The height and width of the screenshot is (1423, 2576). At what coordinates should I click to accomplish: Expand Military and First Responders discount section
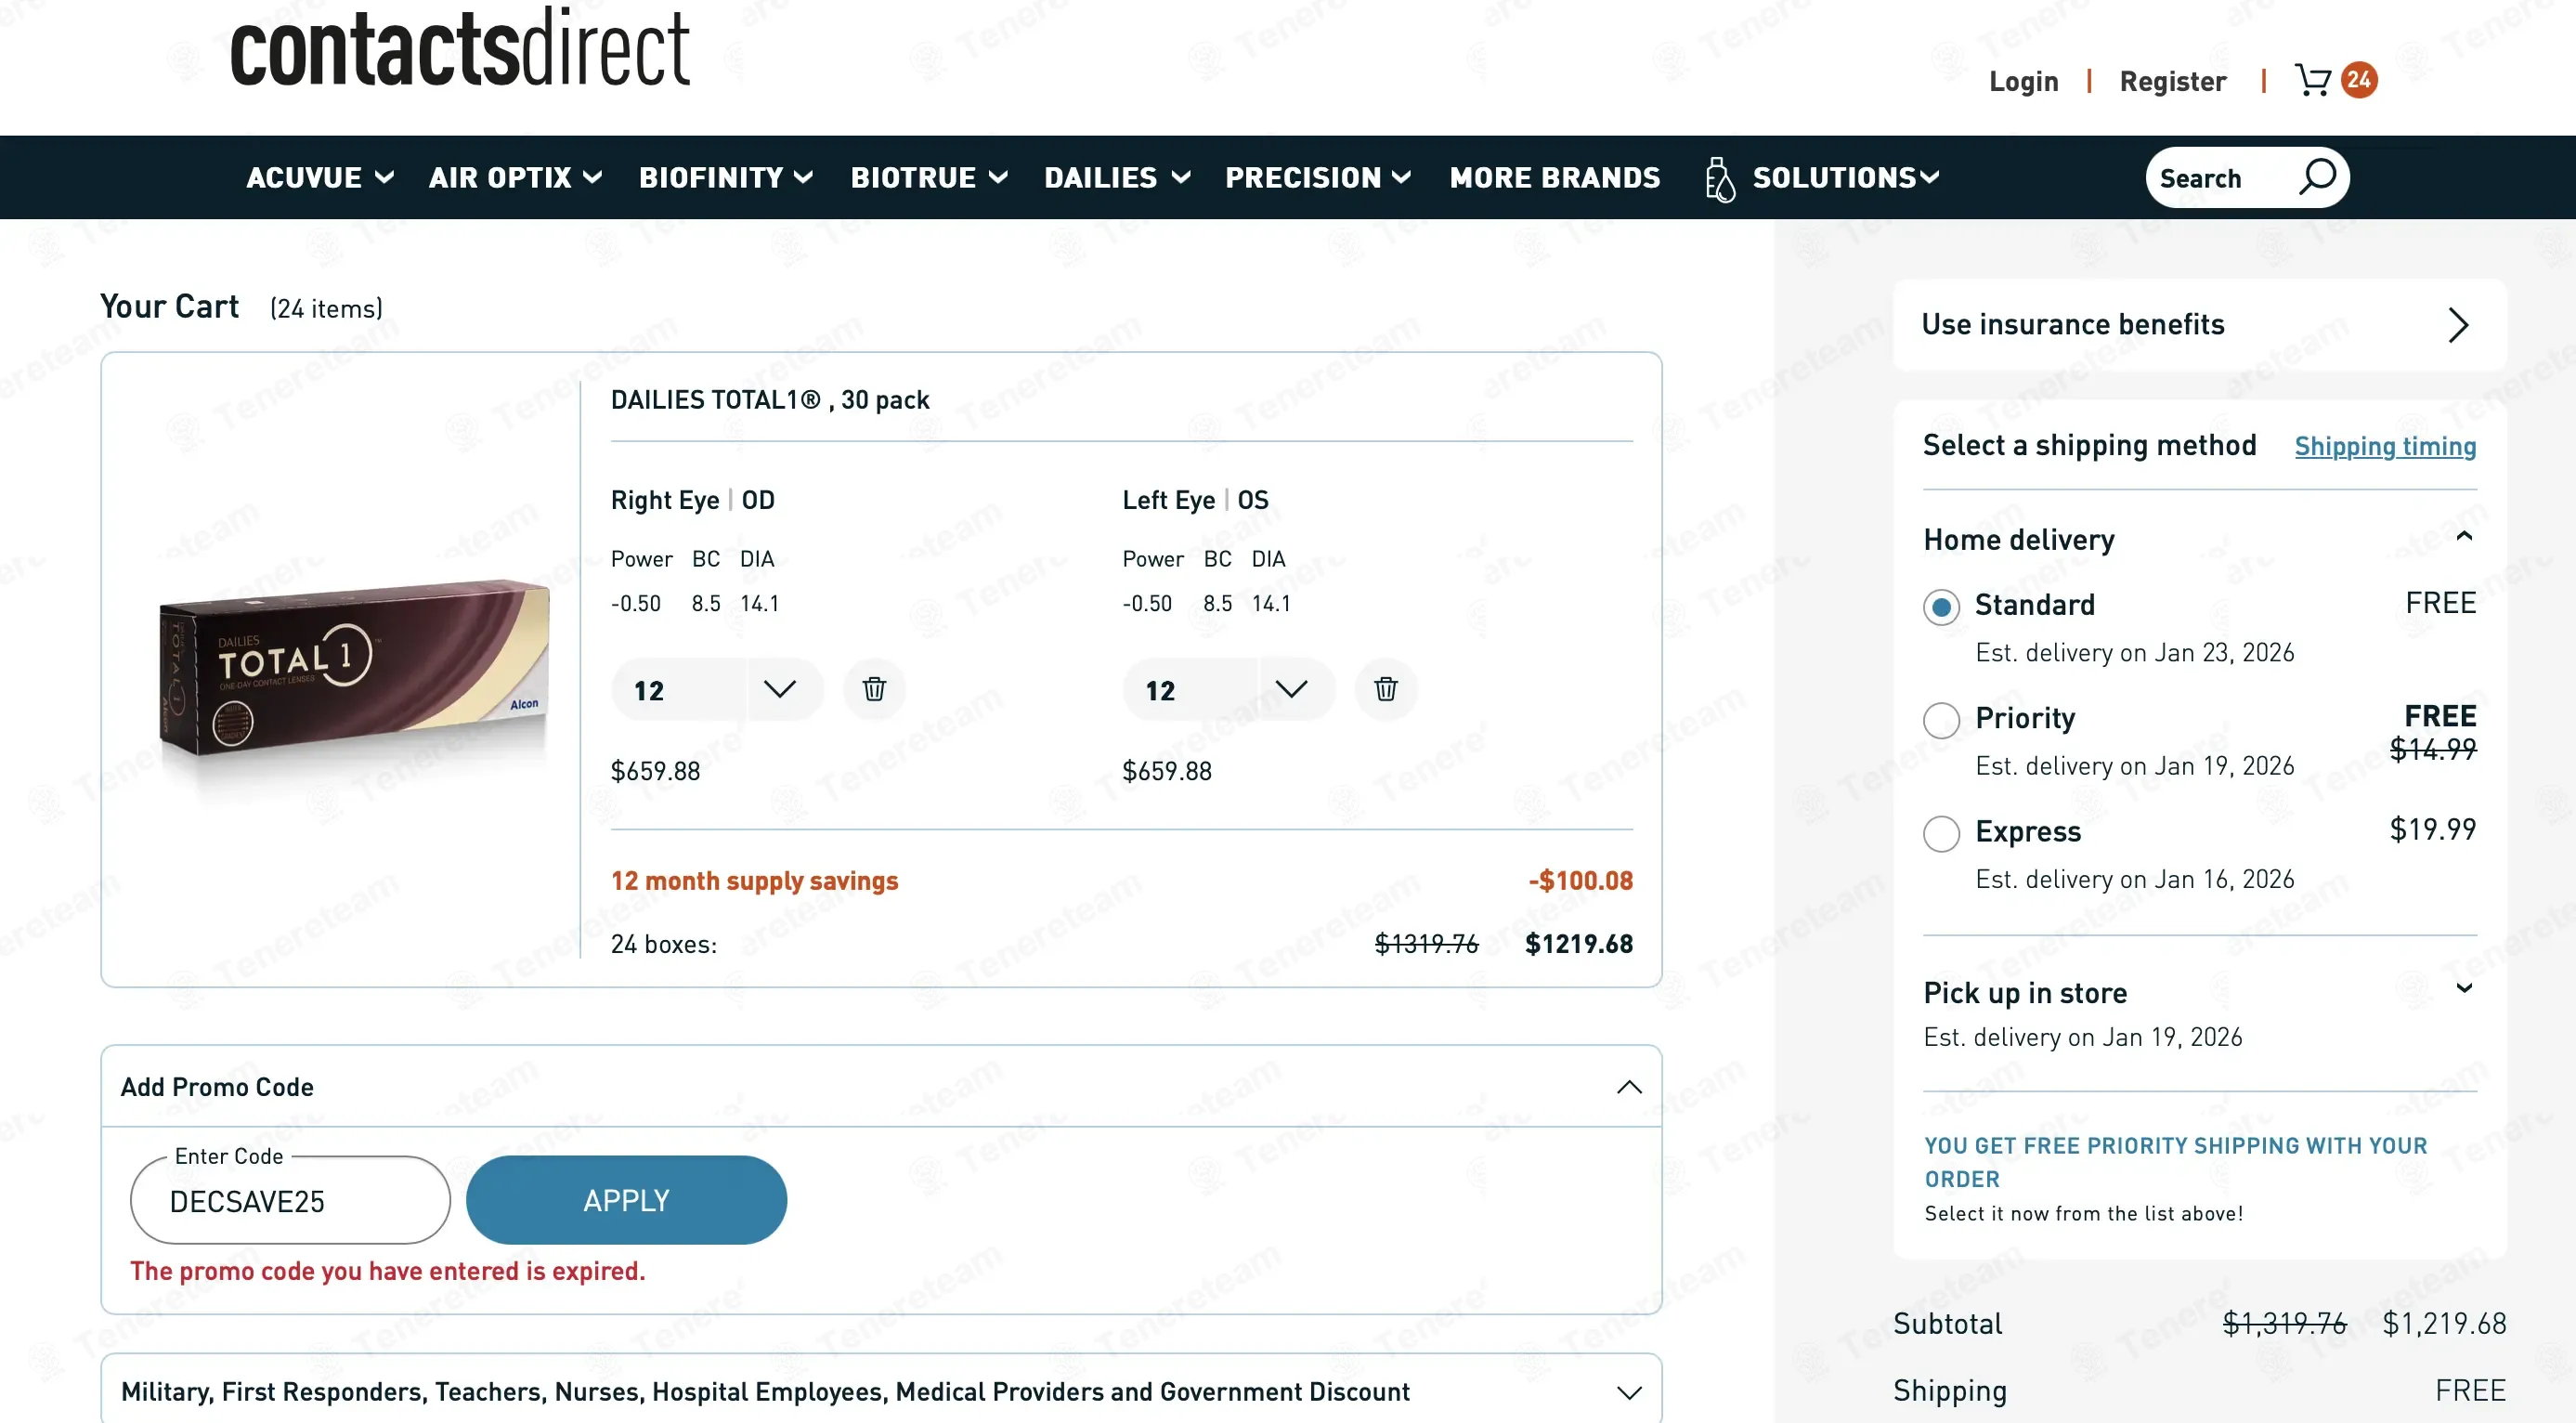pos(1629,1392)
